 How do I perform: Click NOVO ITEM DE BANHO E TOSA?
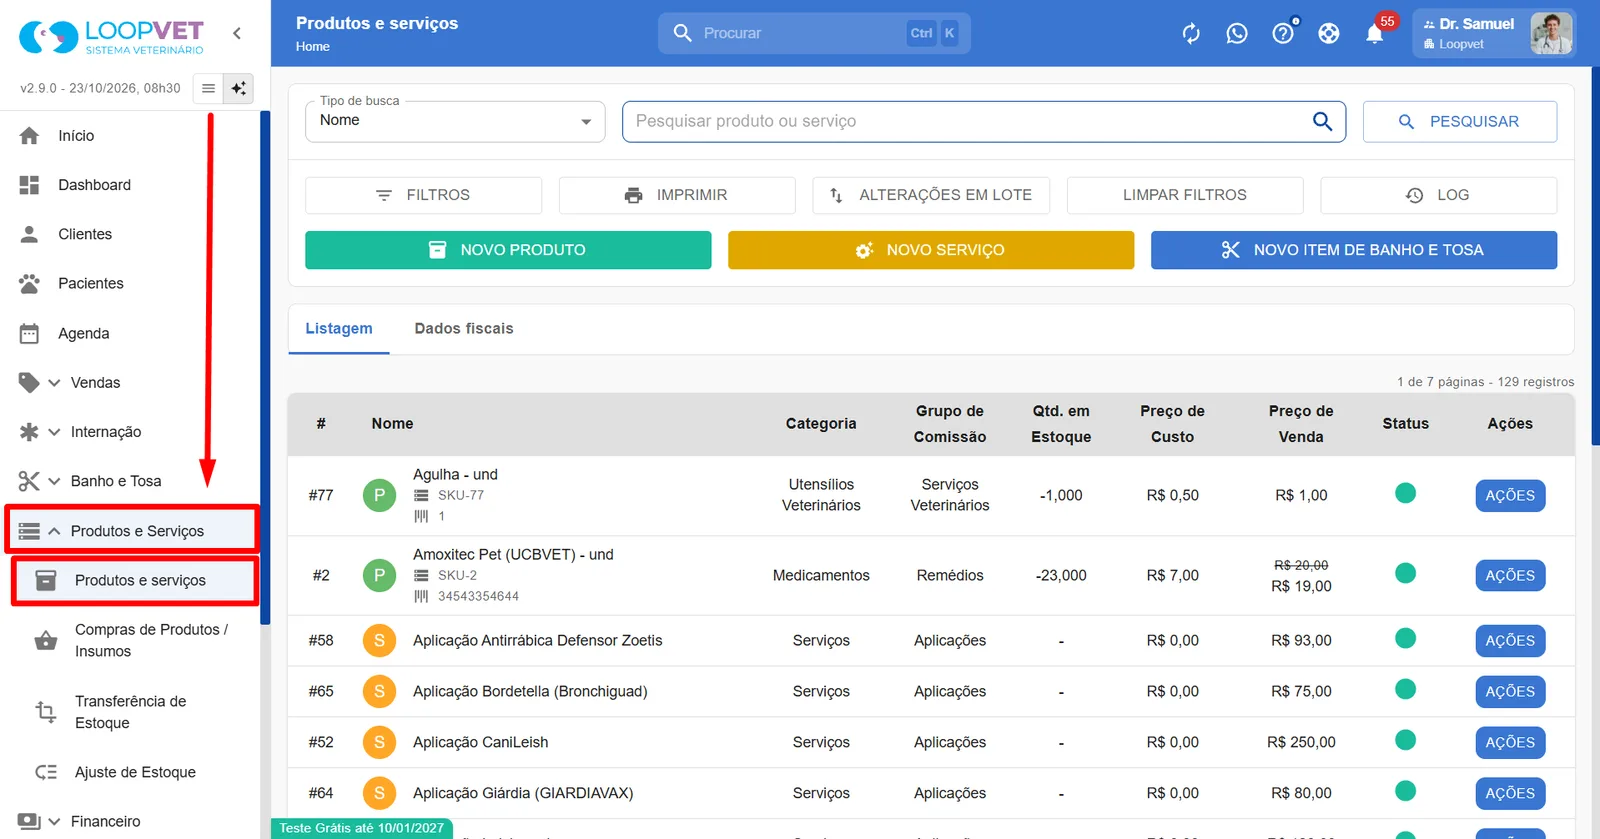1354,250
